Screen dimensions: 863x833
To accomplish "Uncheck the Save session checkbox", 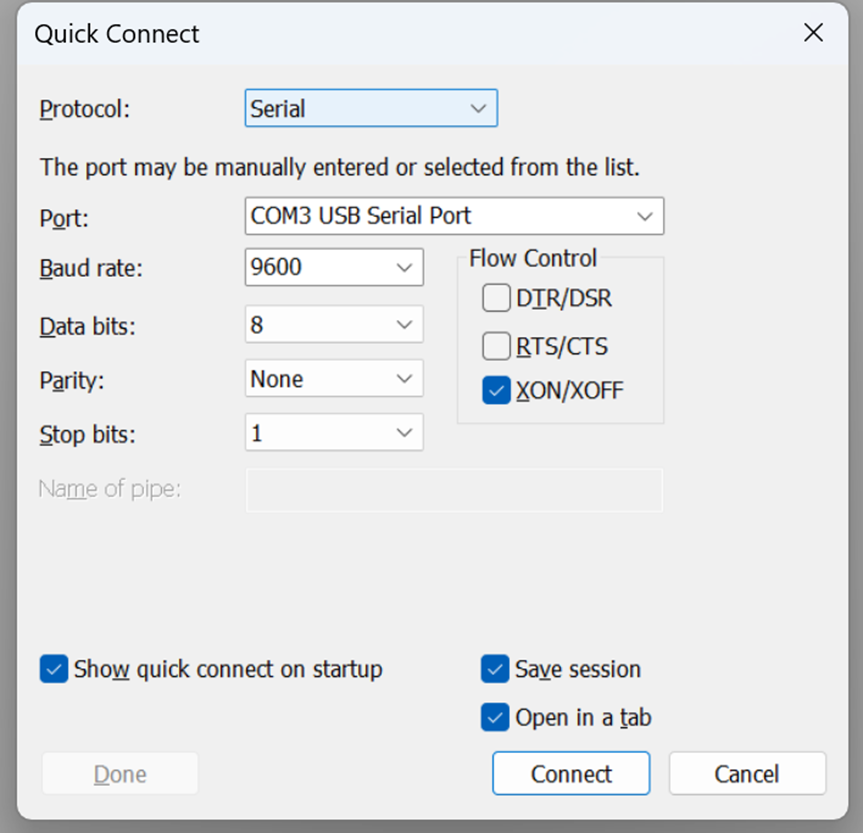I will [x=495, y=669].
